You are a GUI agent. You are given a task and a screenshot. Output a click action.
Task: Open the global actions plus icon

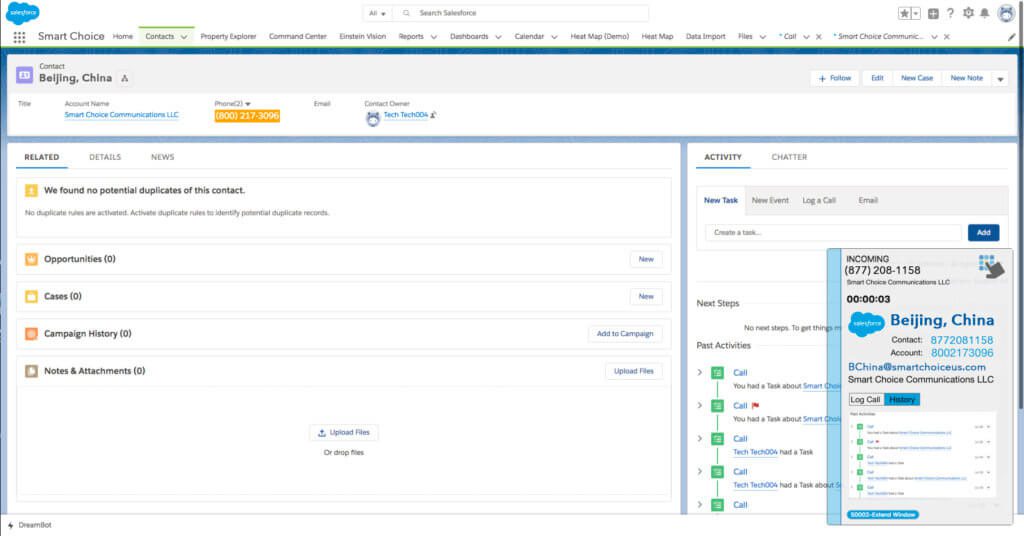(x=933, y=13)
